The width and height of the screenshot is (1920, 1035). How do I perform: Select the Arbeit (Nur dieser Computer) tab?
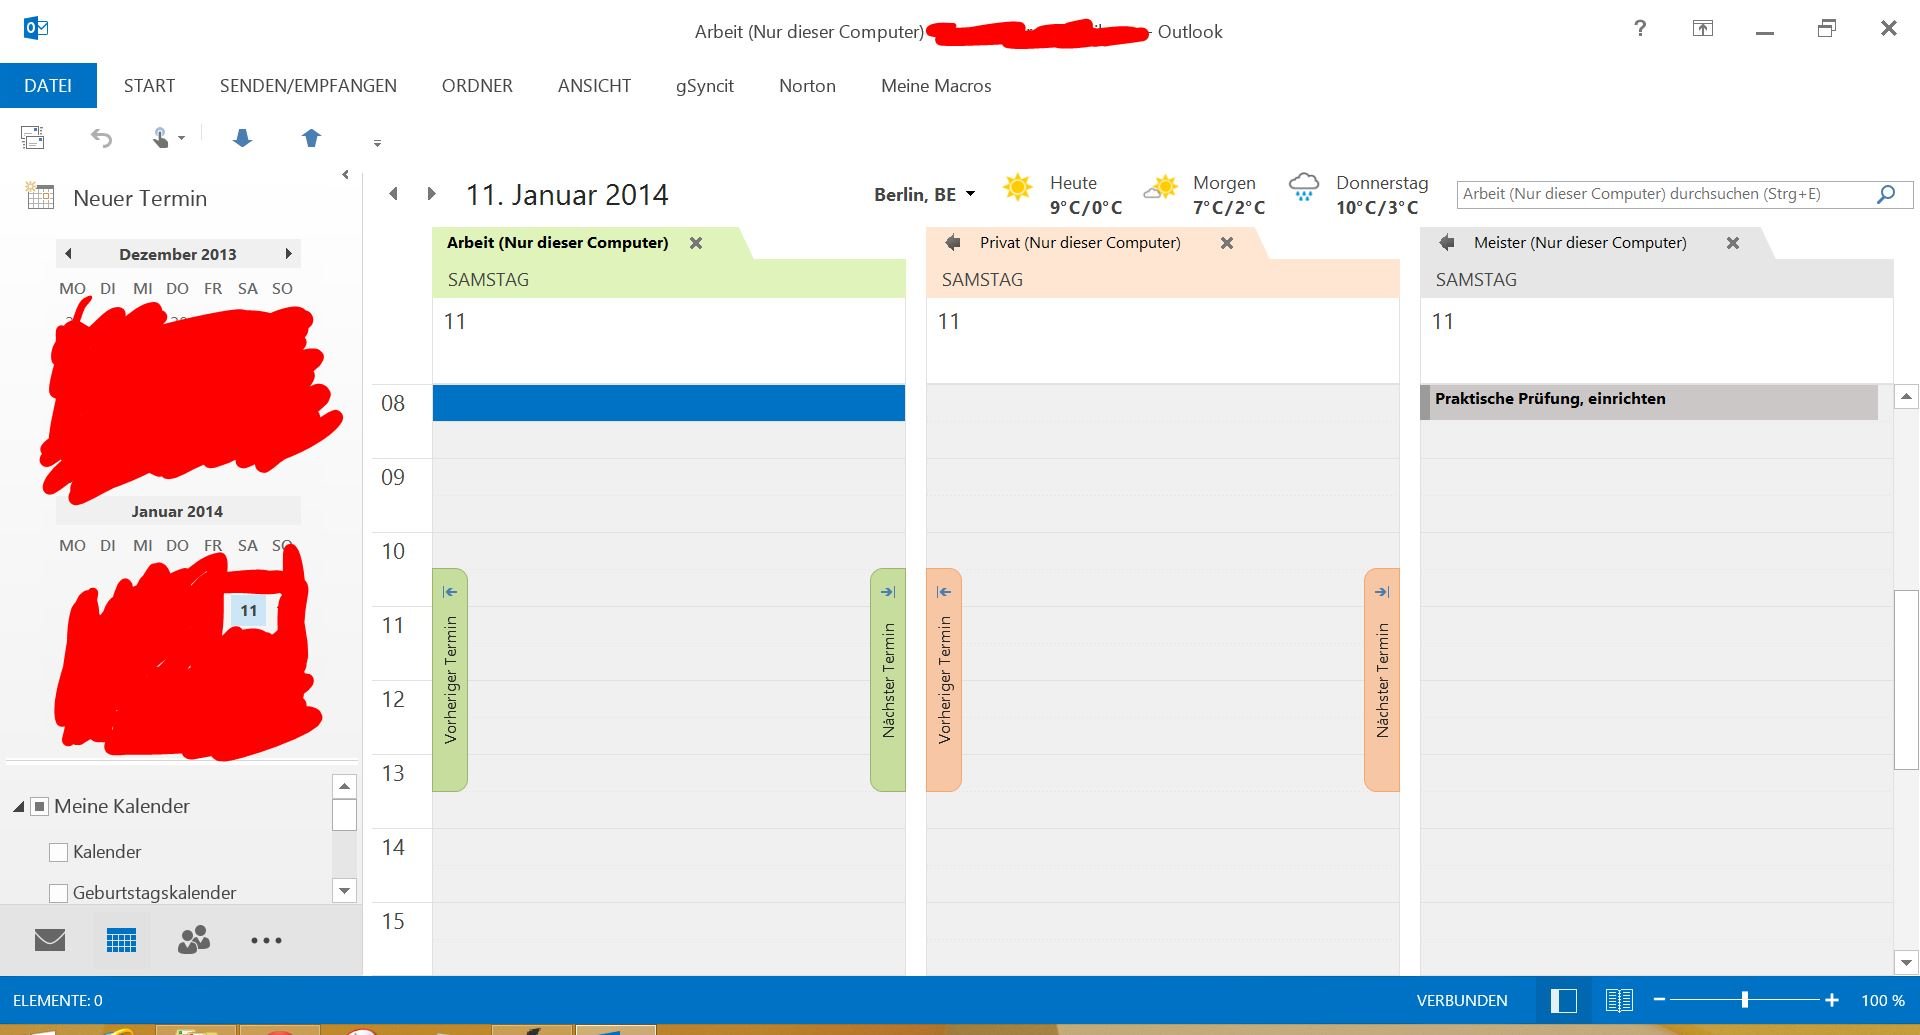coord(557,243)
